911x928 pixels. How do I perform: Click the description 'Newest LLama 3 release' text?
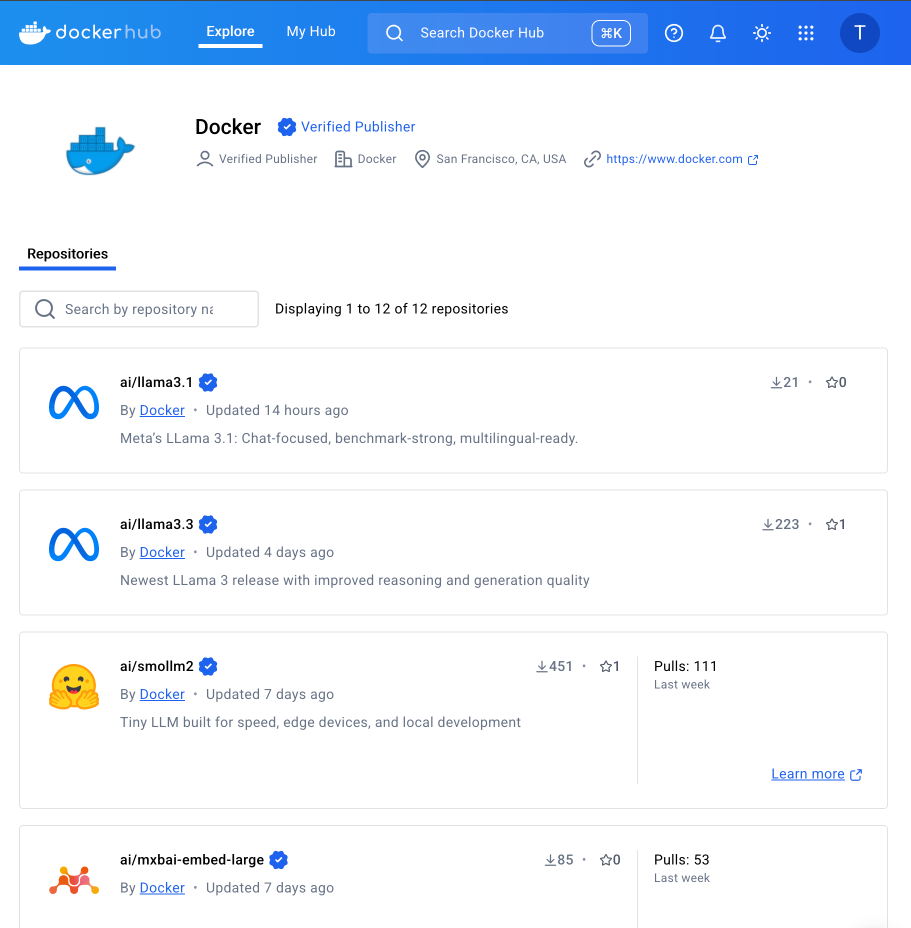click(355, 581)
